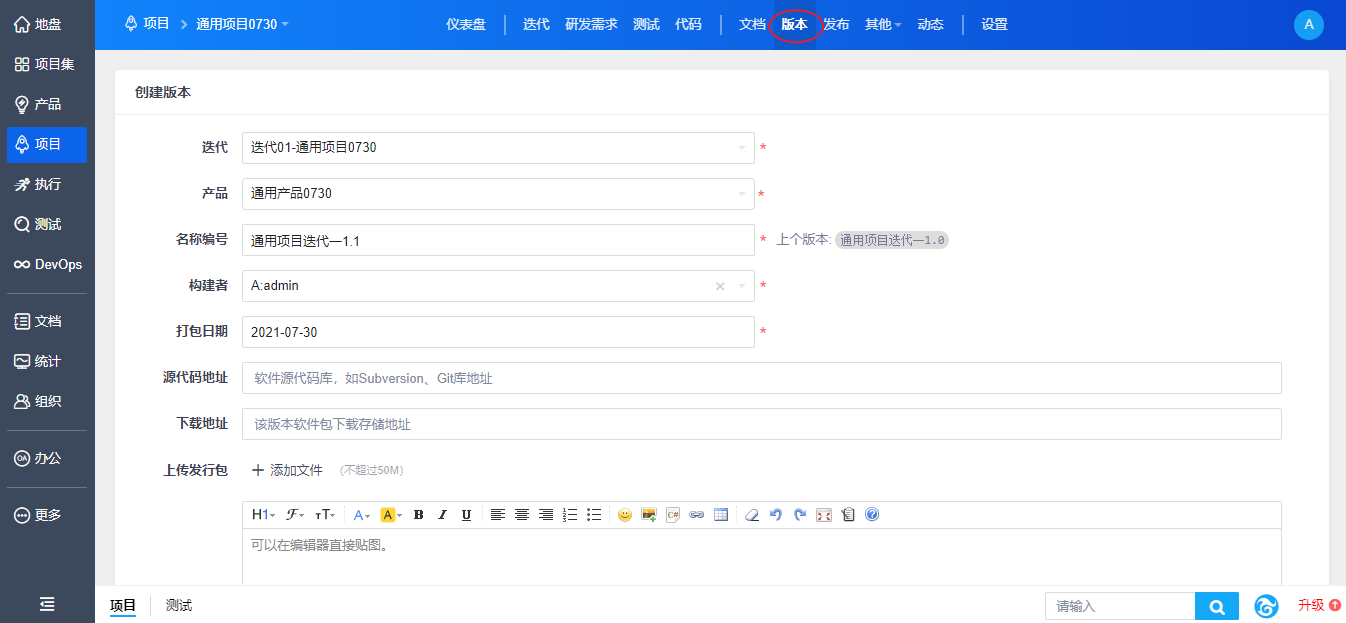Open the text background color picker
Viewport: 1346px width, 623px height.
click(390, 515)
